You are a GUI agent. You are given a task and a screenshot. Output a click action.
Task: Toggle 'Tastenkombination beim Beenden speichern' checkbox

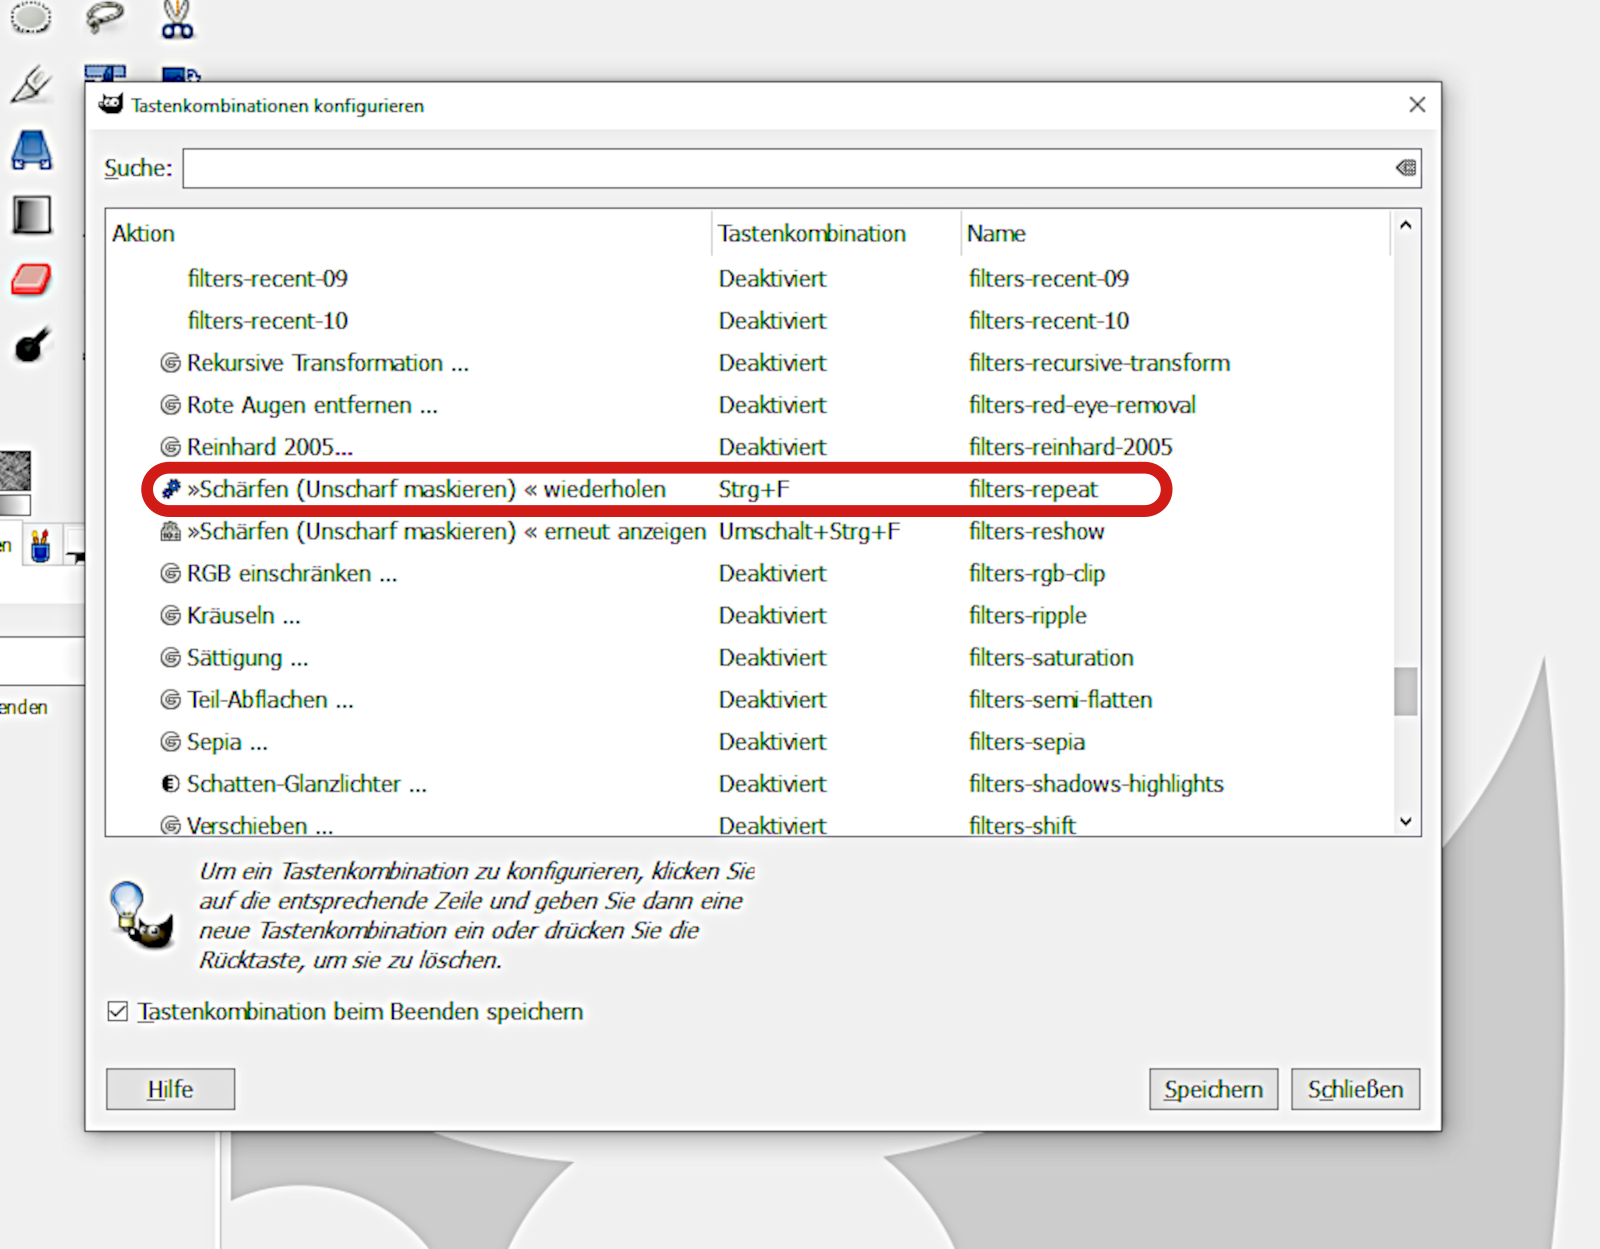tap(118, 1012)
